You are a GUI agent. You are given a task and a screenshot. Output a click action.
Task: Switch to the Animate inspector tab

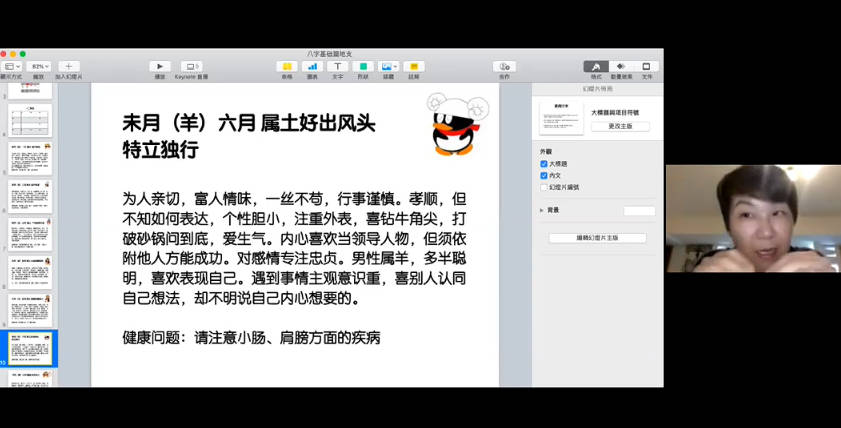pos(621,66)
